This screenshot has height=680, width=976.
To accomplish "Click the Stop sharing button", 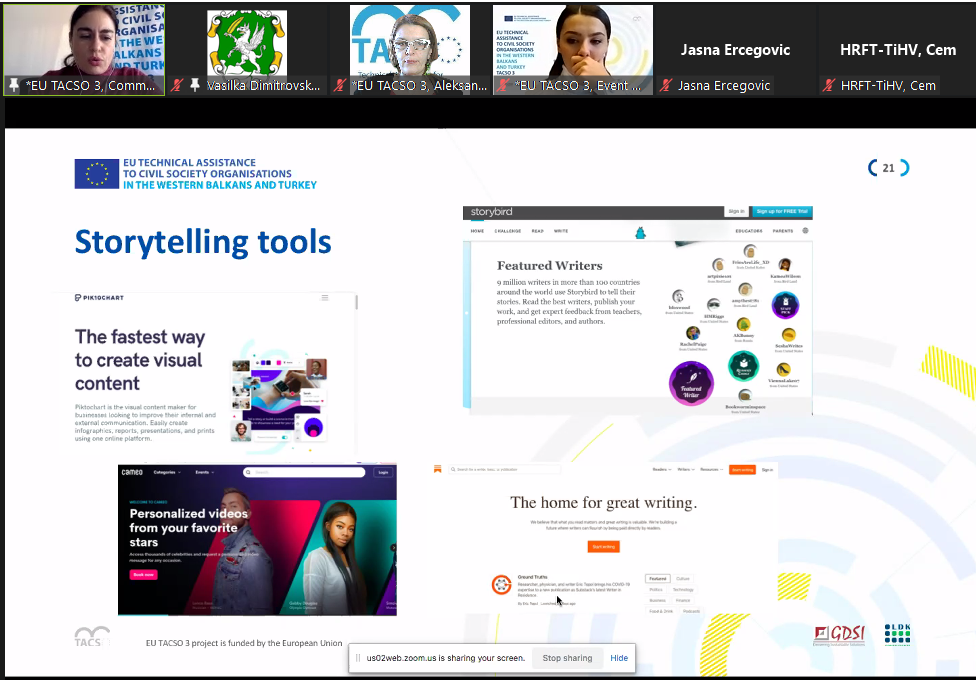I will pyautogui.click(x=567, y=658).
